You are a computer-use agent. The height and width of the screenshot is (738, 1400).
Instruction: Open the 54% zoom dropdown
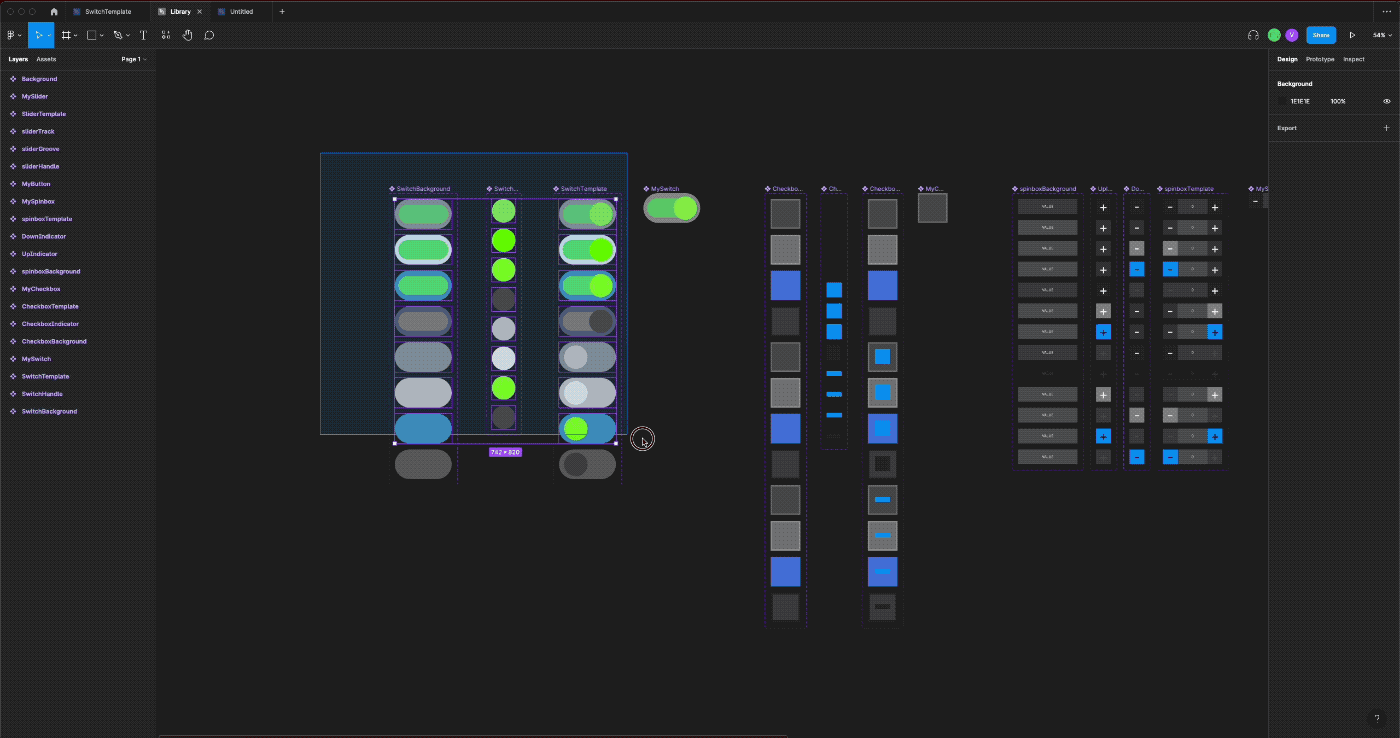[1381, 35]
